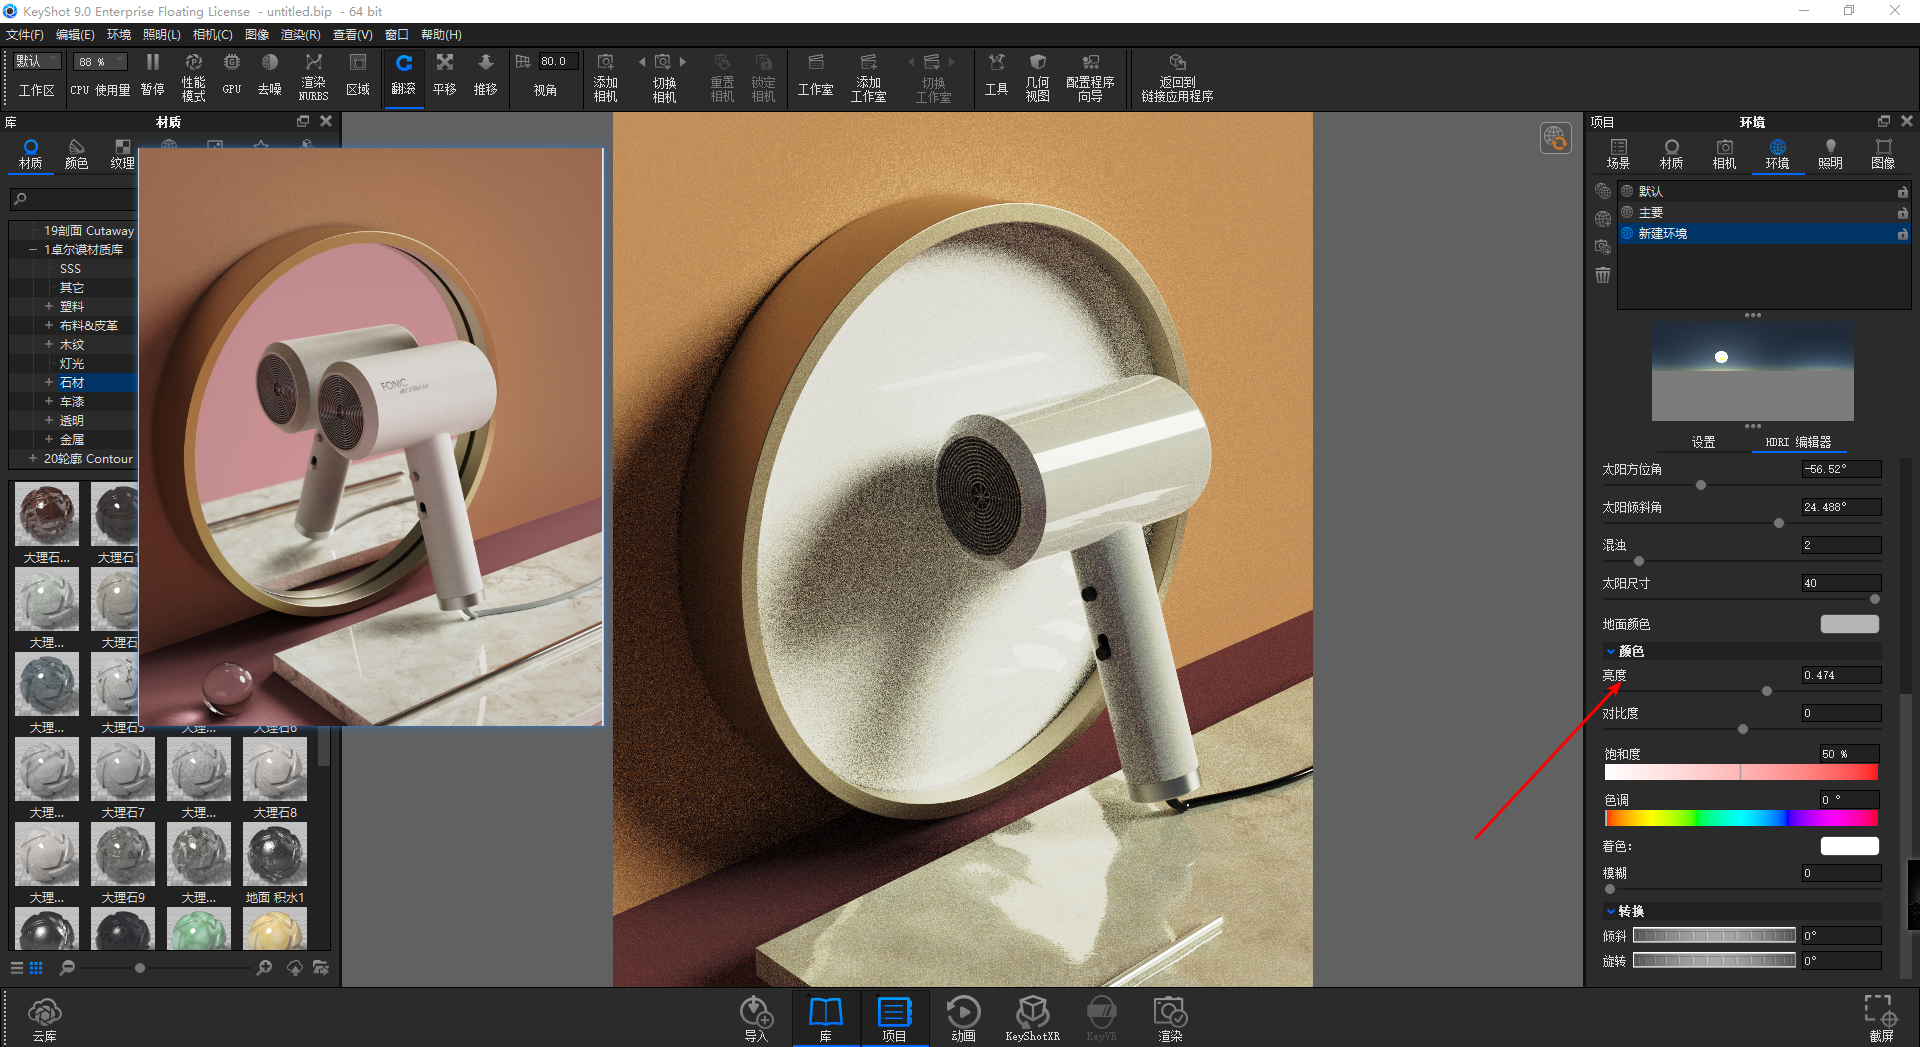Click the 地面颜色 color swatch
This screenshot has height=1047, width=1920.
tap(1849, 624)
